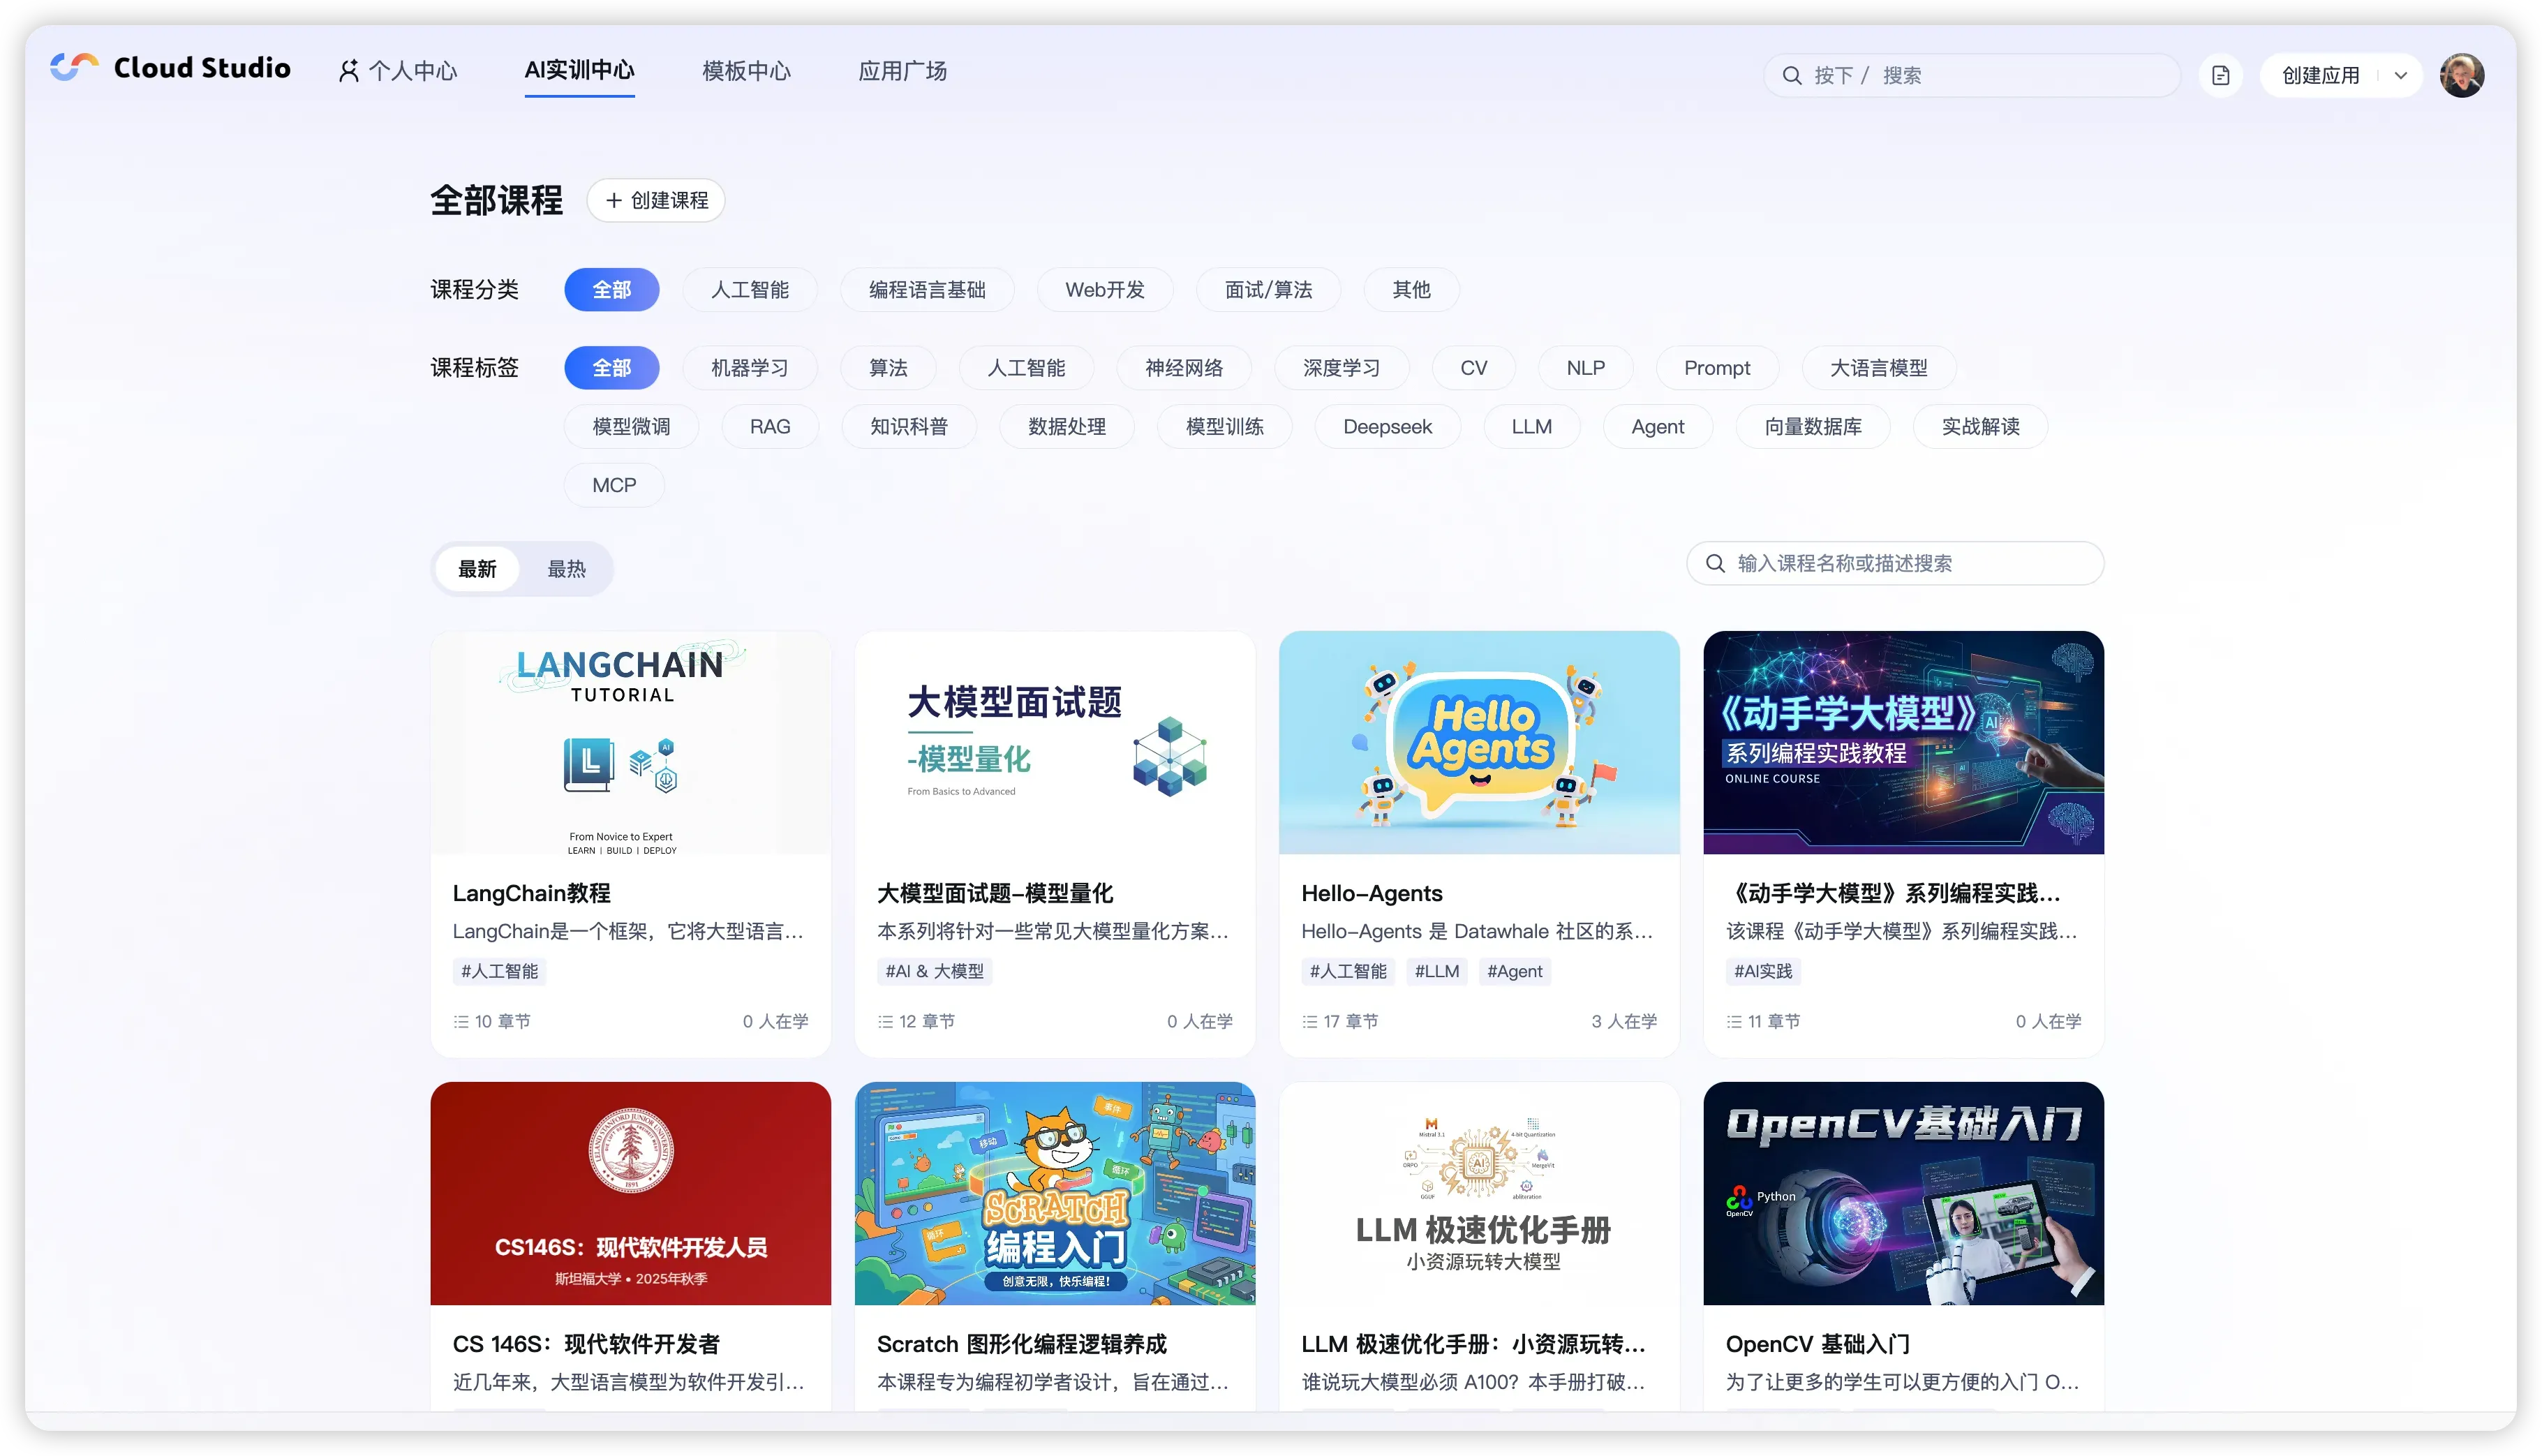Click the chapter list icon on LangChain教程 card
Viewport: 2542px width, 1456px height.
click(461, 1021)
